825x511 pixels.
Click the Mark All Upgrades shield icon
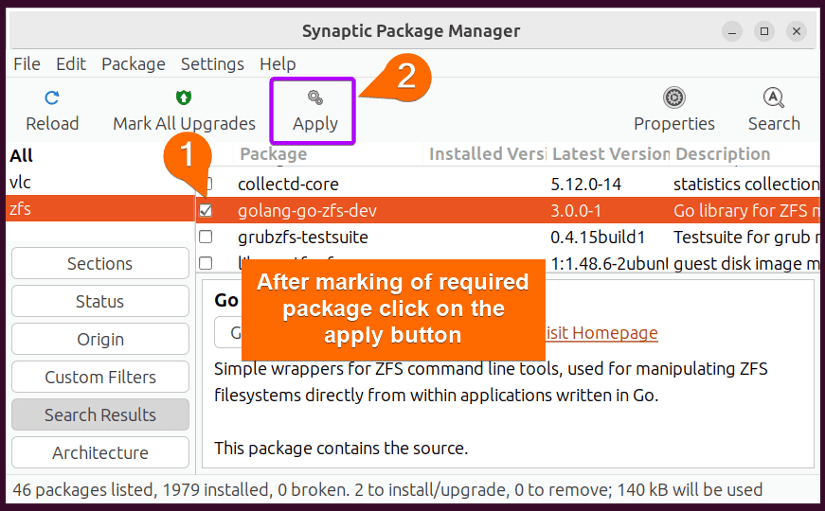(x=184, y=97)
